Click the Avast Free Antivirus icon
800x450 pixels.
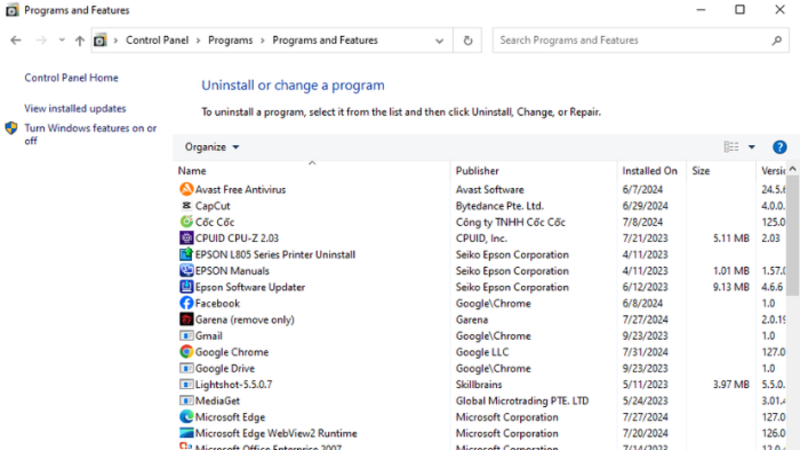pos(186,189)
